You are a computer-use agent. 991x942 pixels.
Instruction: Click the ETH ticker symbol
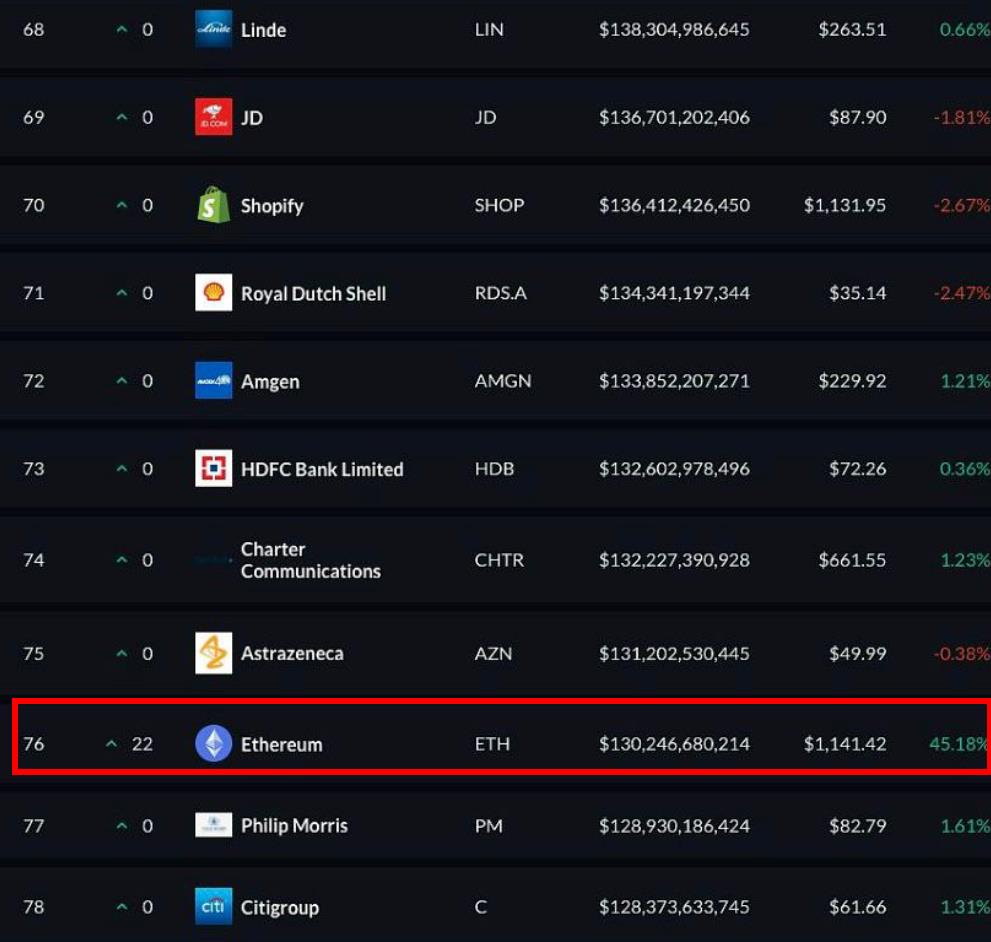coord(492,743)
